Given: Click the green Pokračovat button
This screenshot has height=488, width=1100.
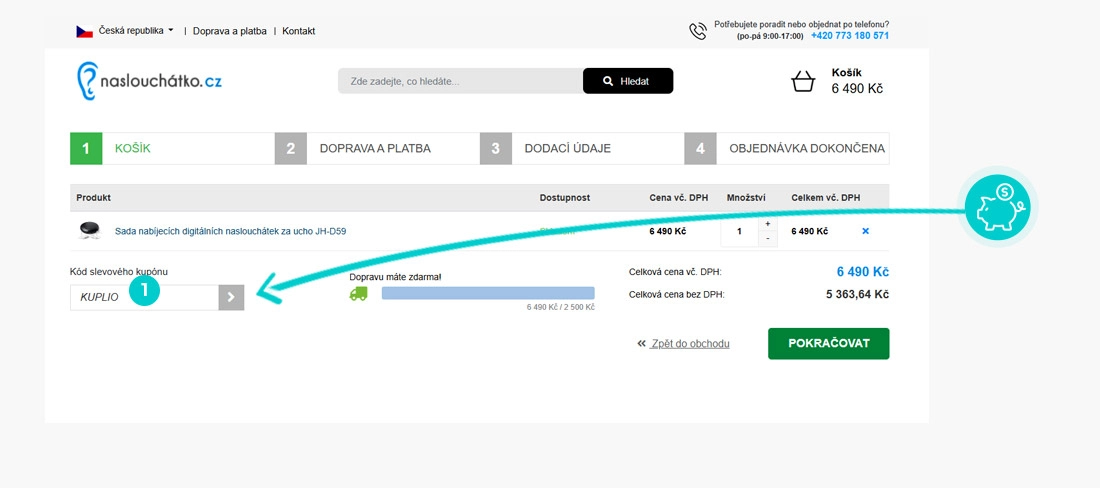Looking at the screenshot, I should [x=829, y=344].
